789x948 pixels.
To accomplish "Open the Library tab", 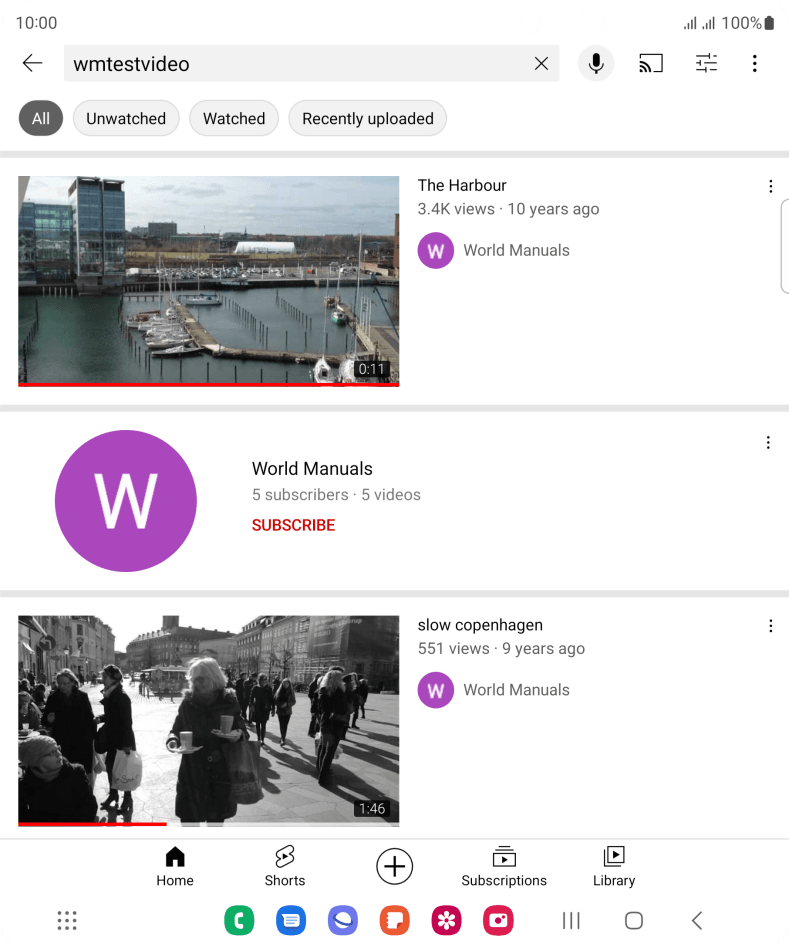I will tap(614, 866).
